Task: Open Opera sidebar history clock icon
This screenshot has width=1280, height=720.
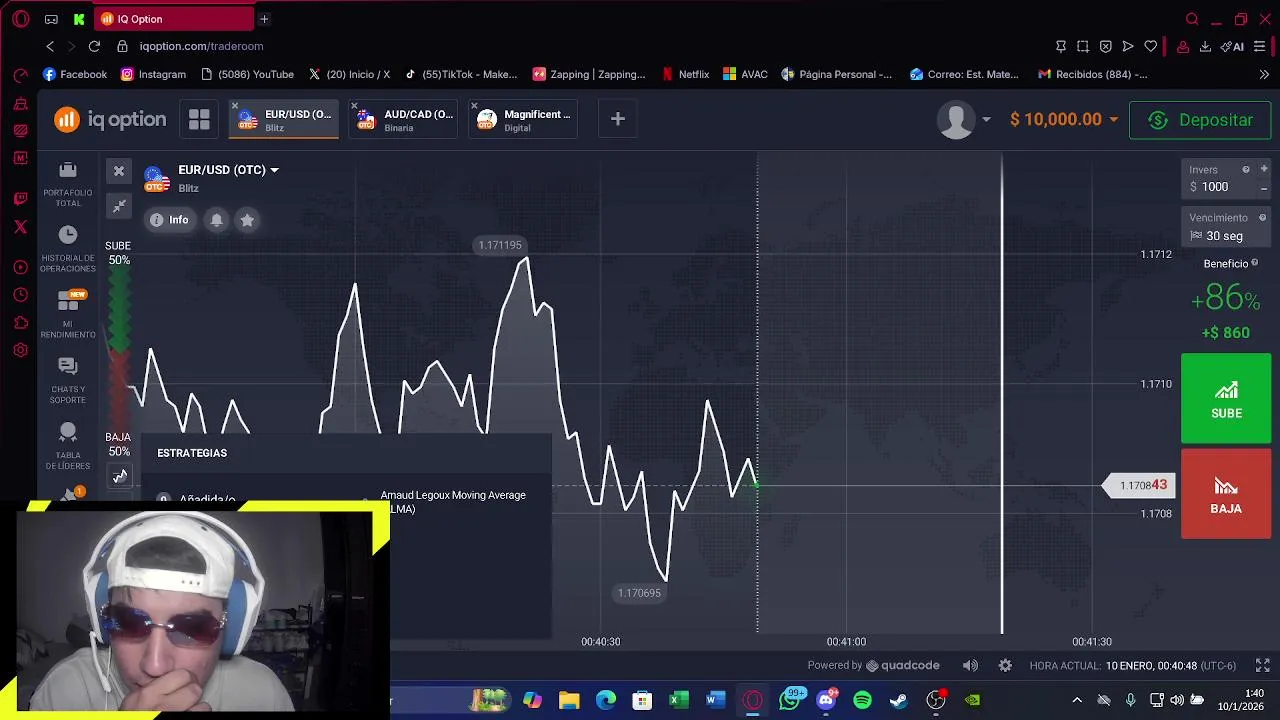Action: tap(20, 294)
